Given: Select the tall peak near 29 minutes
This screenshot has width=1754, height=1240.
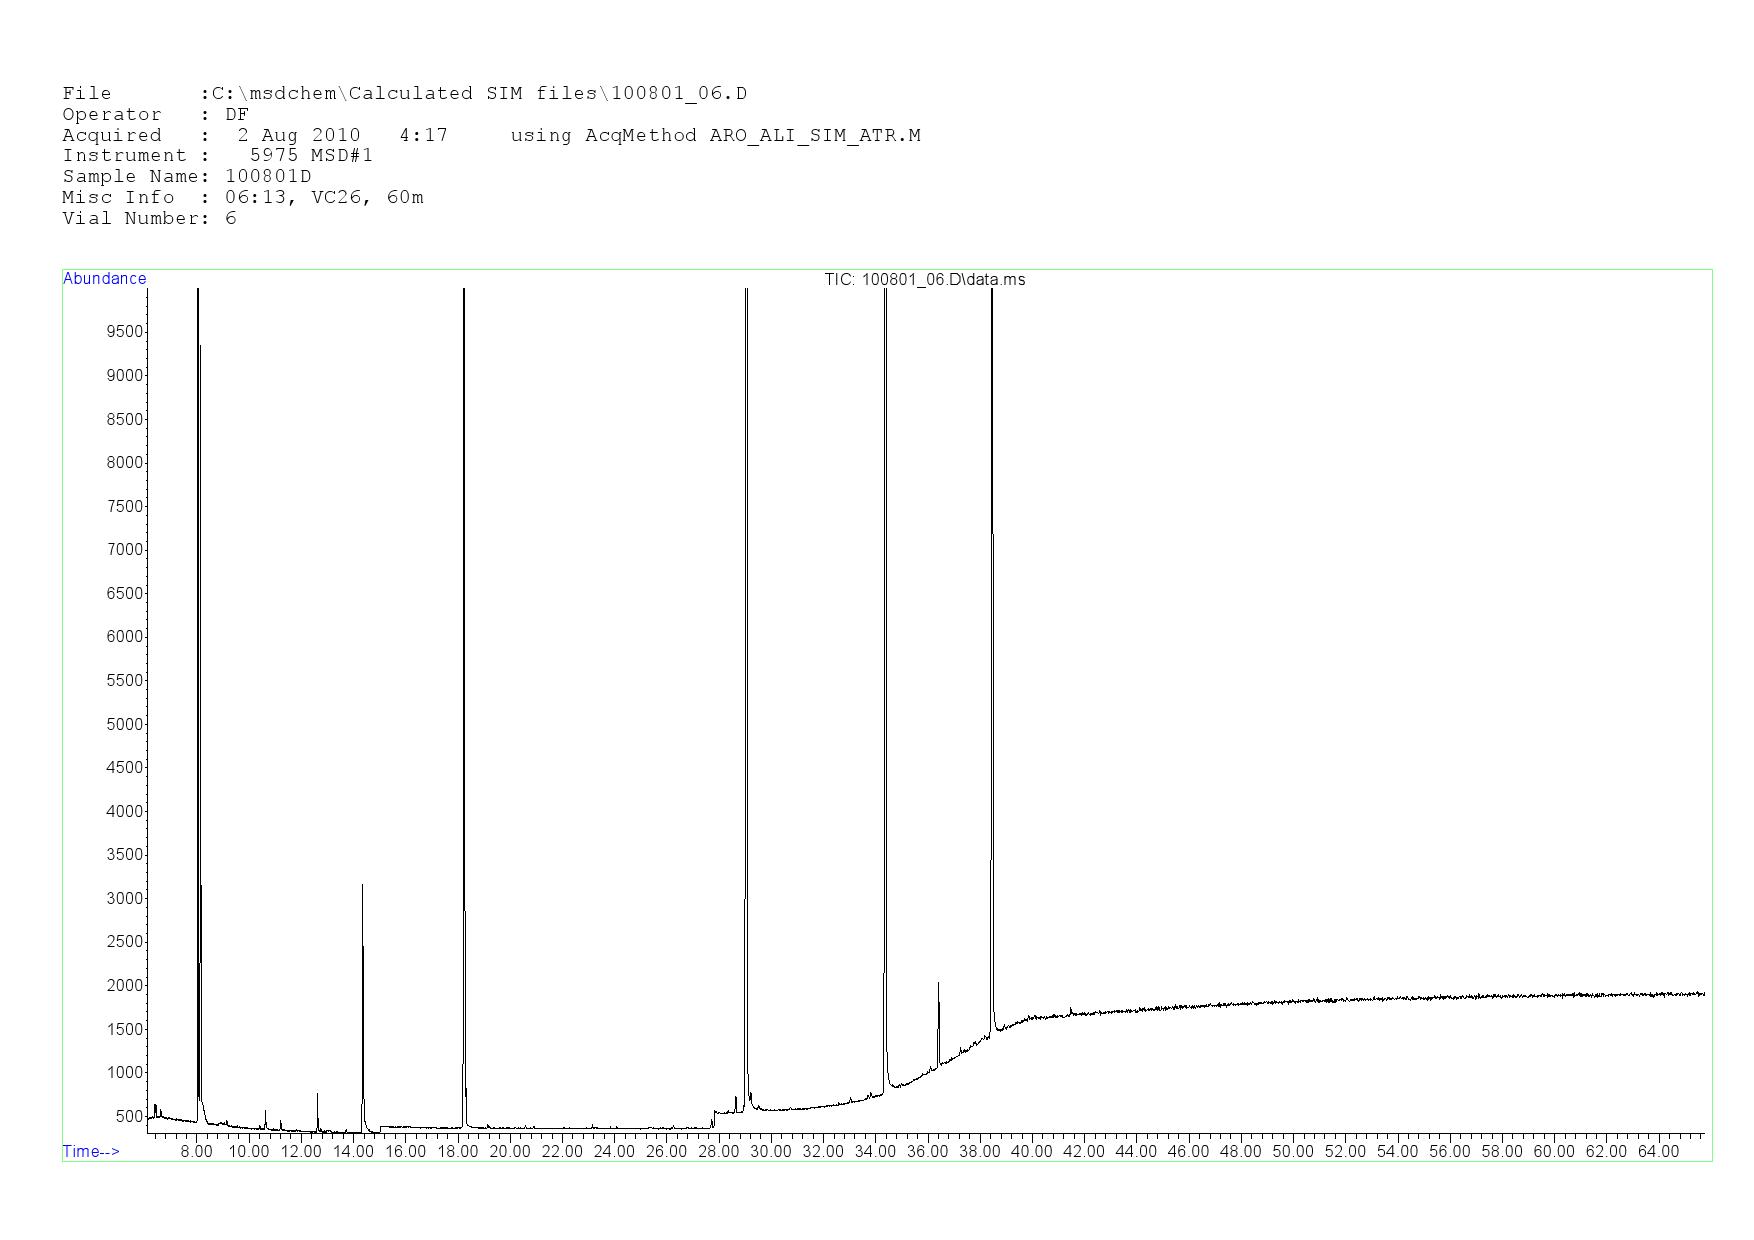Looking at the screenshot, I should [x=746, y=600].
